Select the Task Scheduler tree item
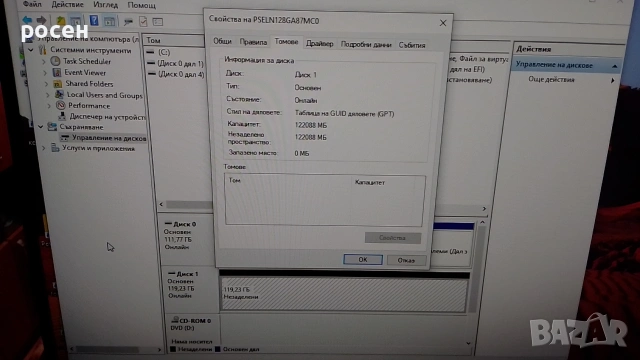This screenshot has width=640, height=360. (x=87, y=61)
